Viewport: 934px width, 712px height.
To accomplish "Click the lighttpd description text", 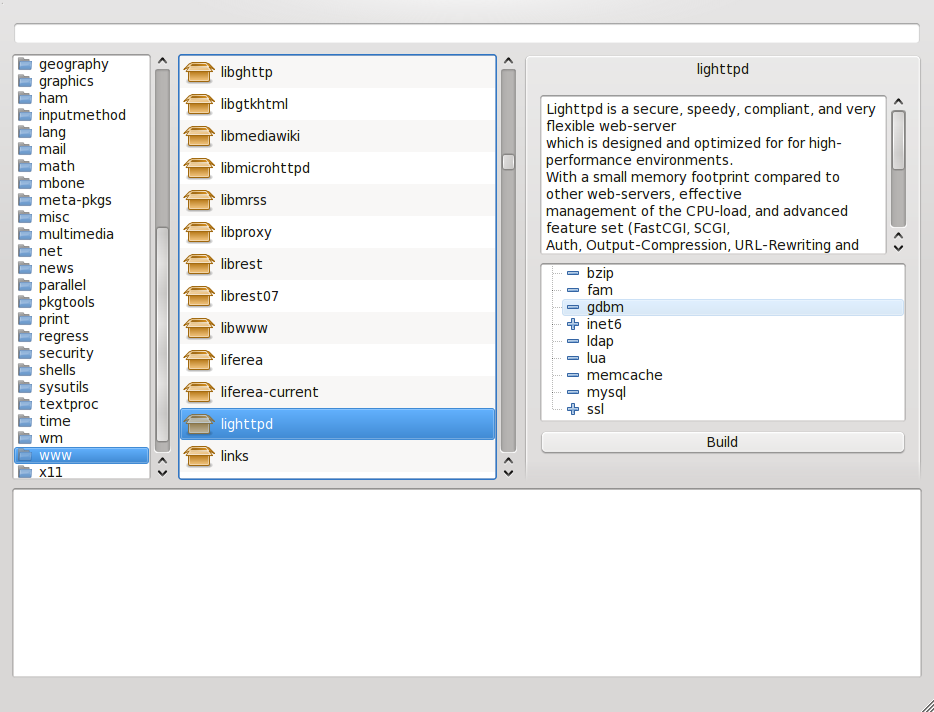I will click(713, 177).
